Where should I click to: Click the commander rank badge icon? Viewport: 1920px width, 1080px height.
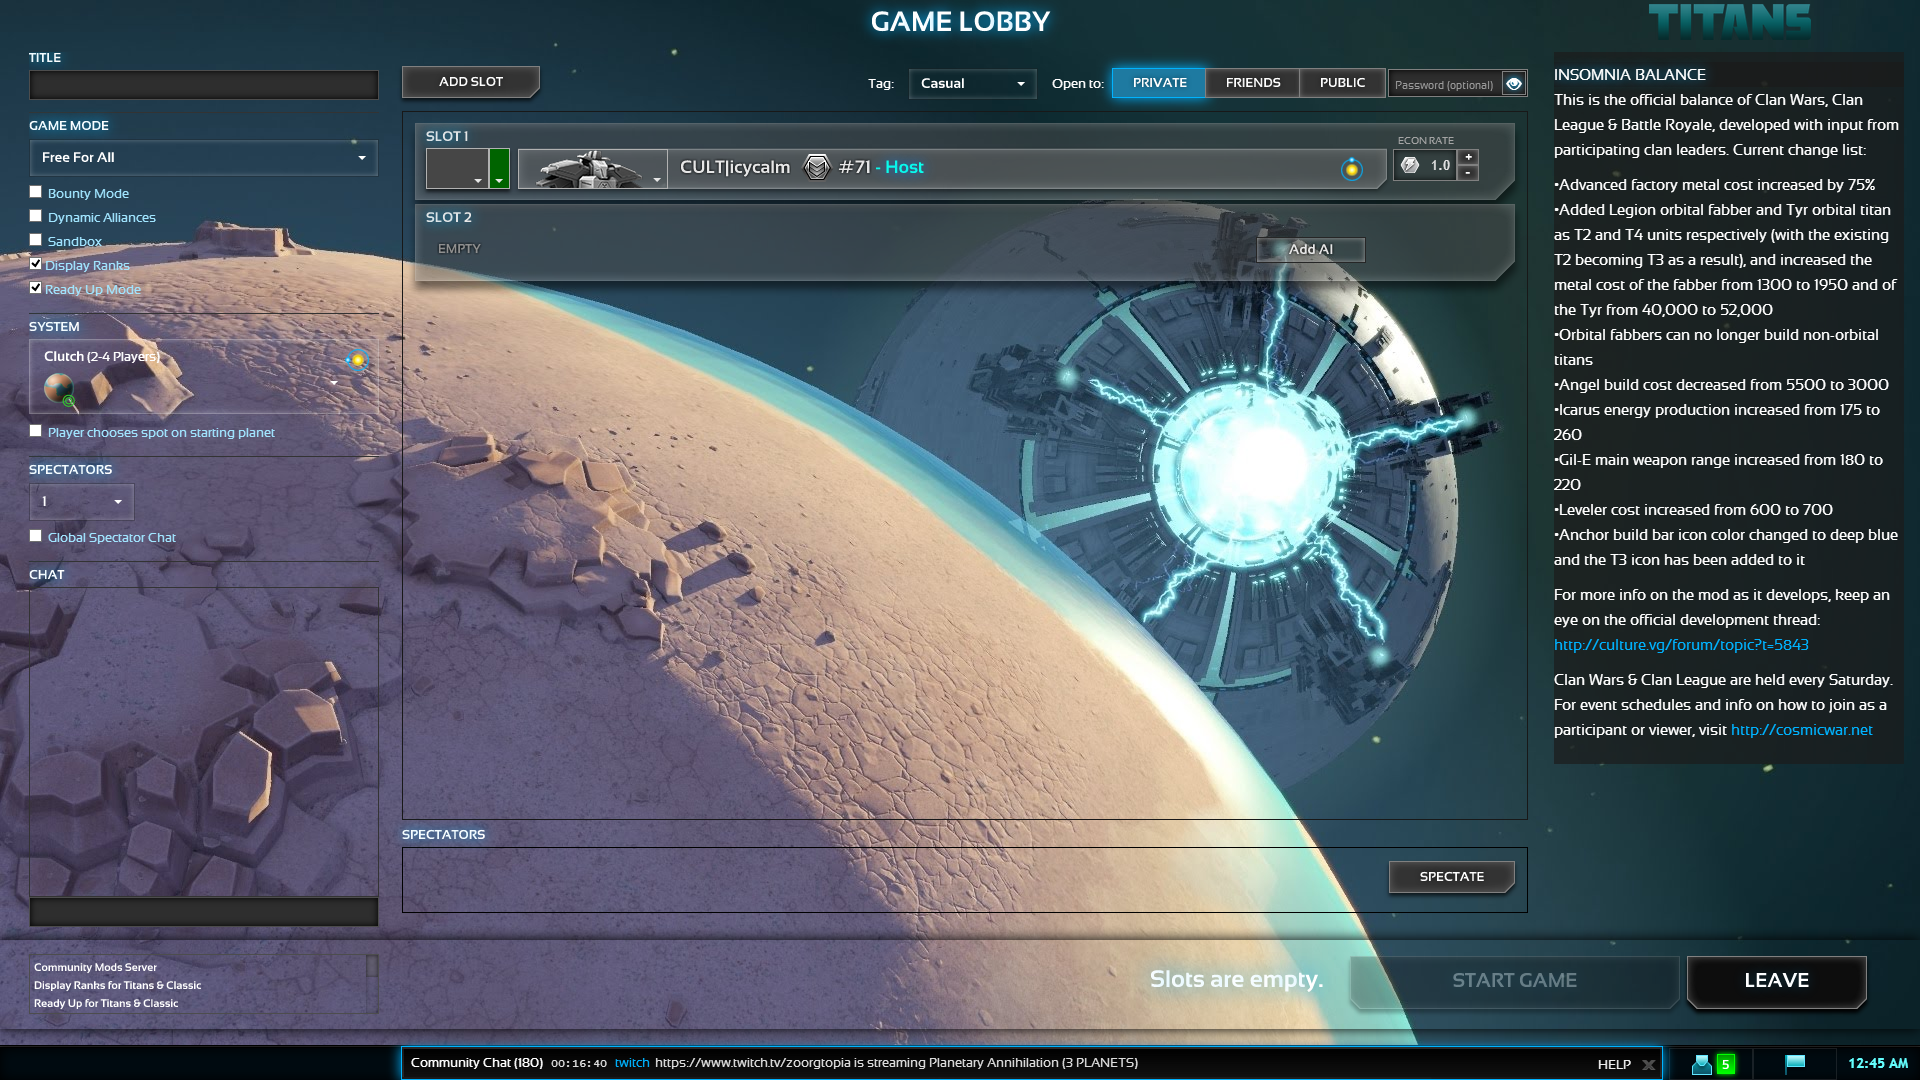(817, 167)
